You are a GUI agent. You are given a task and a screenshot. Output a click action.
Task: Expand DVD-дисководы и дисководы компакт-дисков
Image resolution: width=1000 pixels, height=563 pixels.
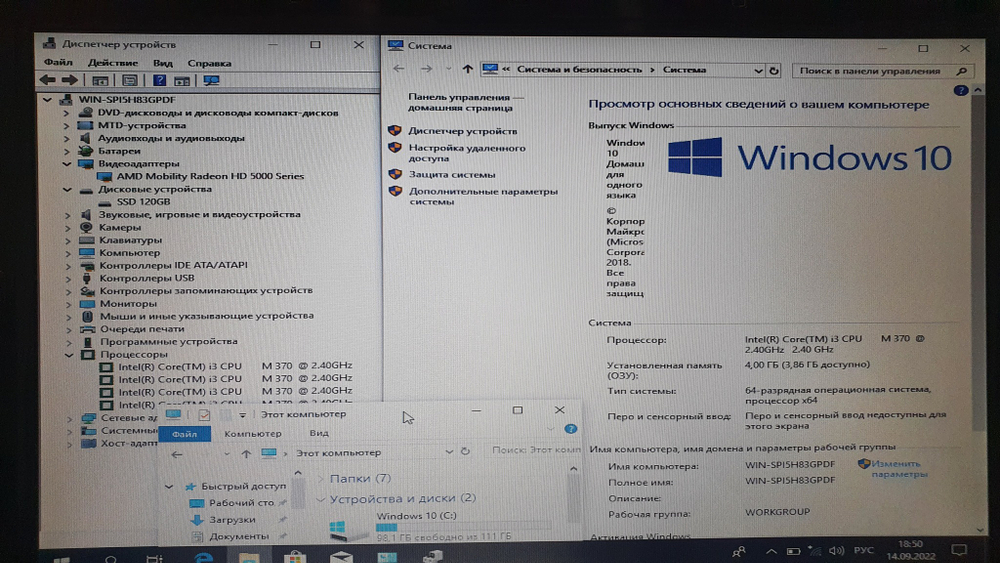[66, 113]
